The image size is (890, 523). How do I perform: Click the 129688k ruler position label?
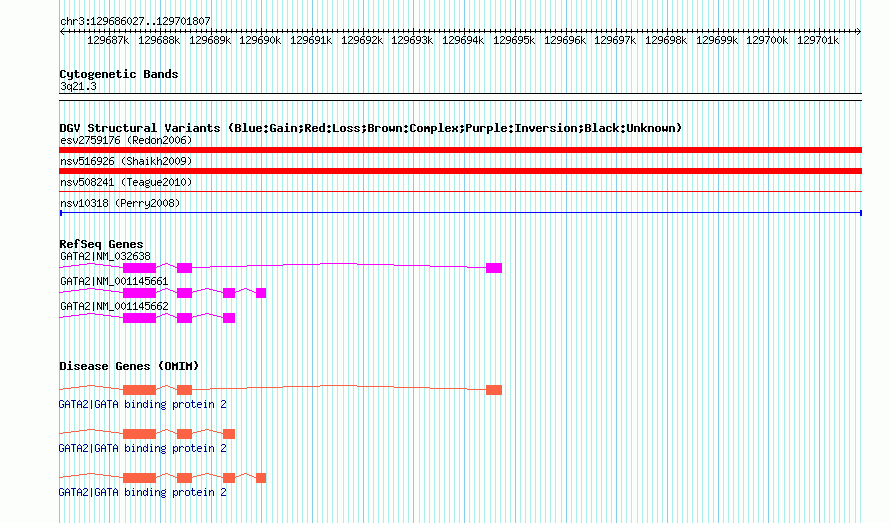[x=159, y=40]
